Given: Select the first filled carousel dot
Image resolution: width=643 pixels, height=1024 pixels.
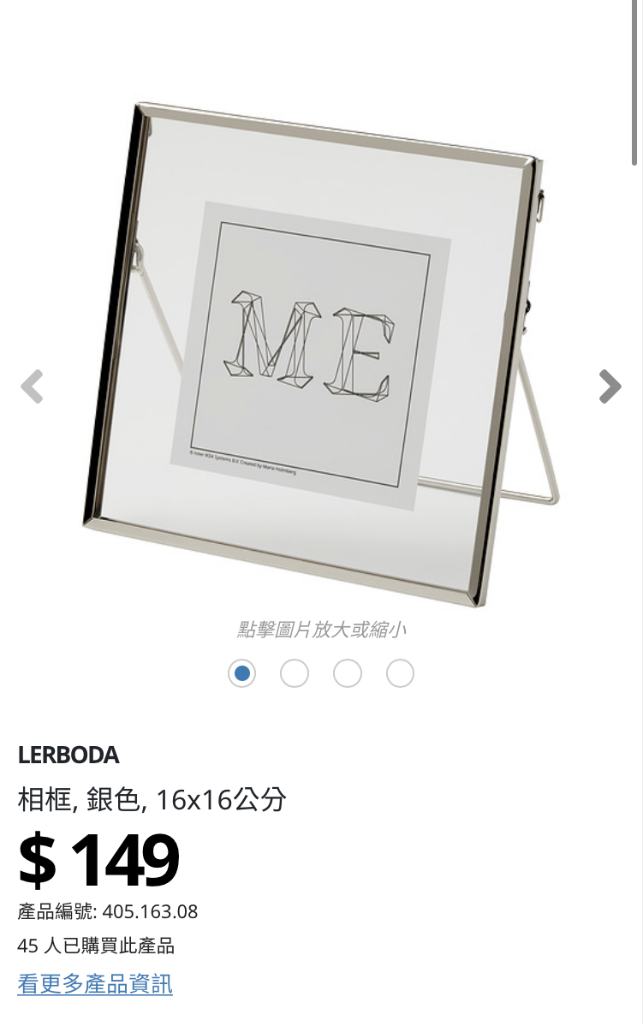Looking at the screenshot, I should pyautogui.click(x=242, y=673).
